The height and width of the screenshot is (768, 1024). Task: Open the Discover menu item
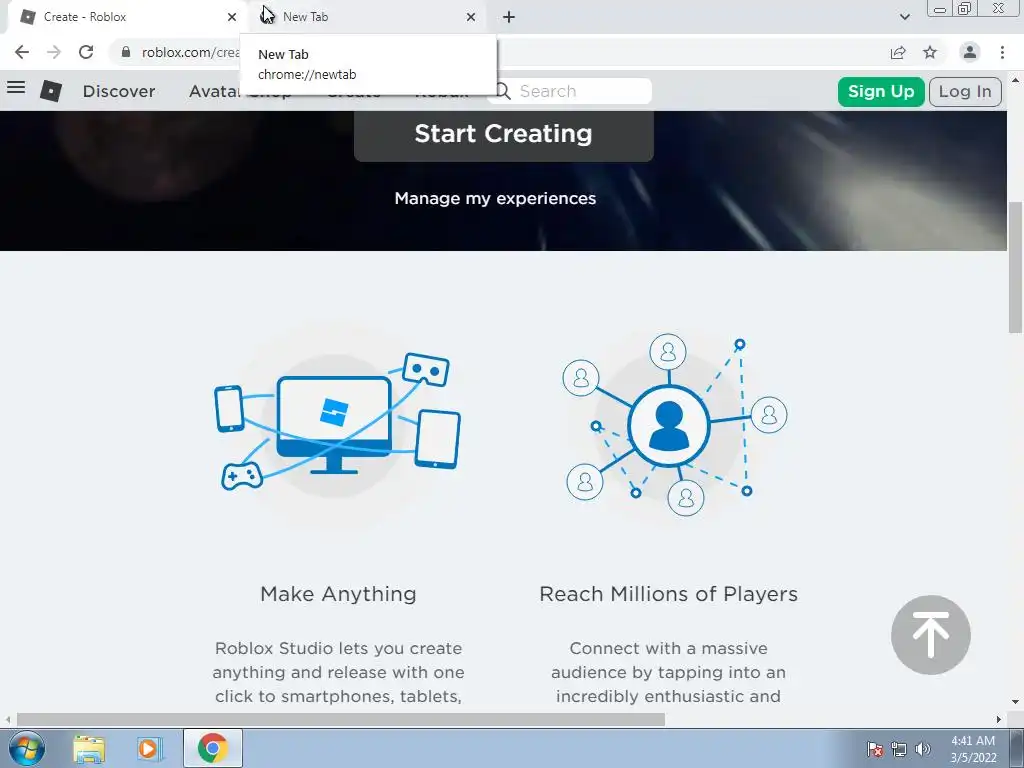pos(119,91)
